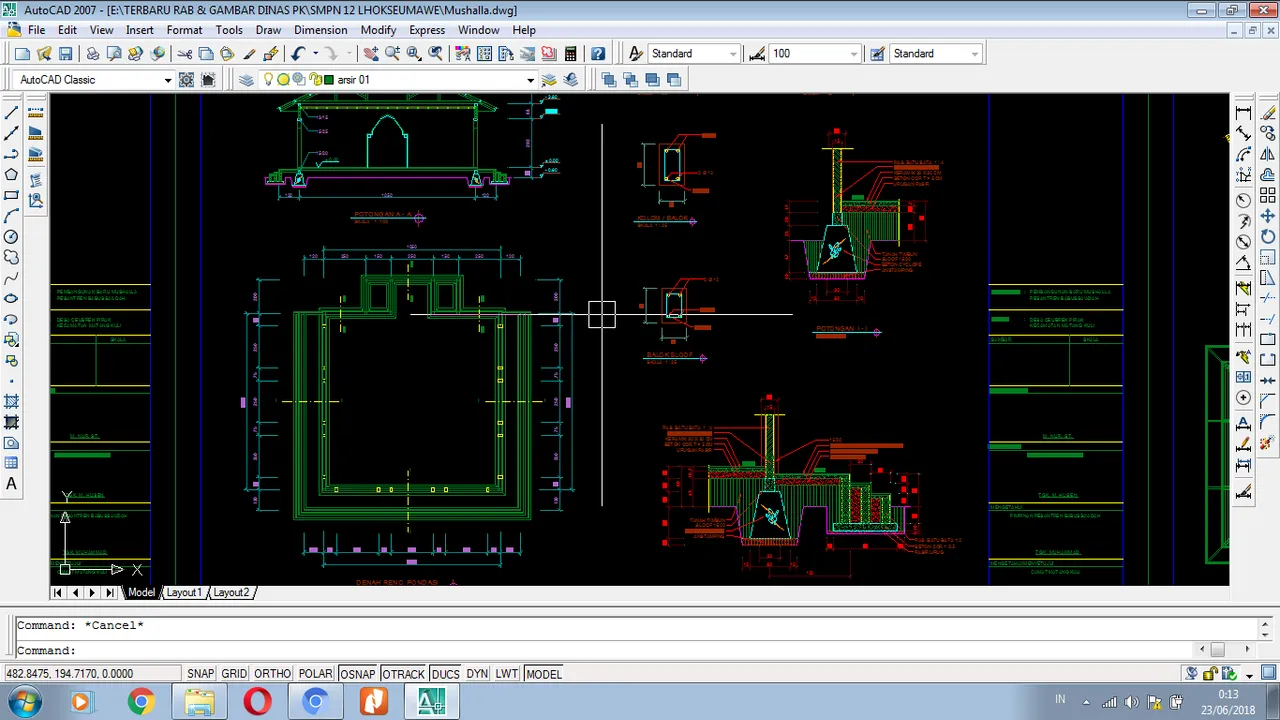This screenshot has height=720, width=1280.
Task: Open the AutoCAD Classic workspace dropdown
Action: click(x=168, y=80)
